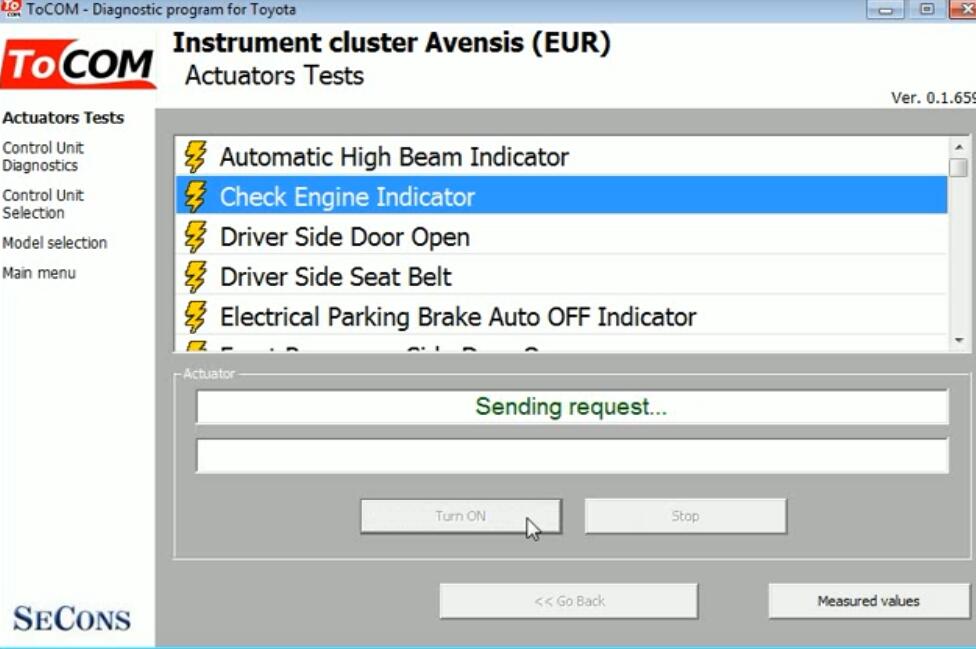Select Automatic High Beam Indicator test
The width and height of the screenshot is (976, 649).
pyautogui.click(x=561, y=156)
